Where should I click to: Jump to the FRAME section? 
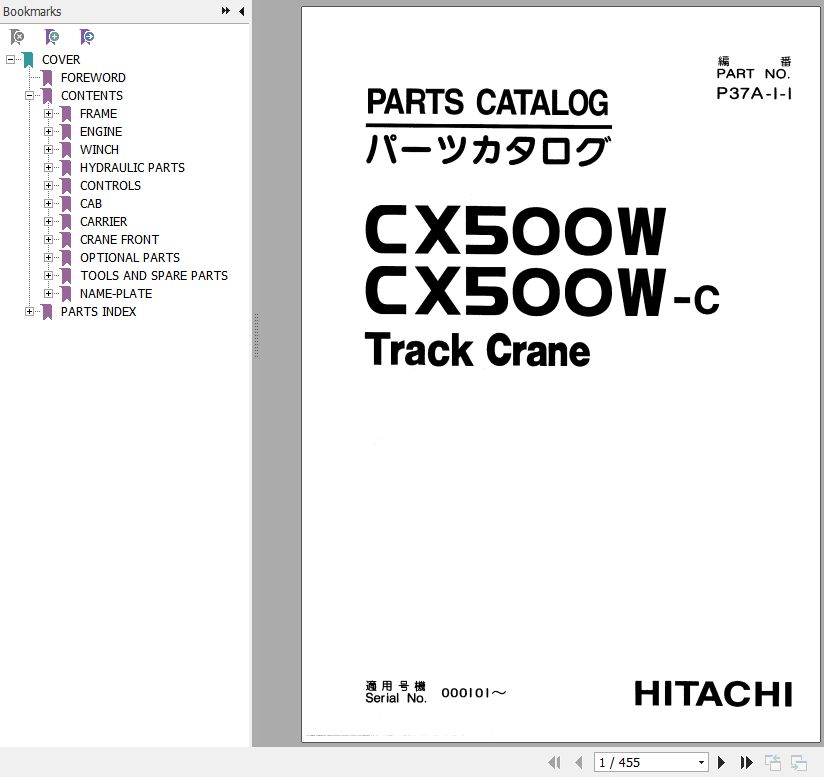pyautogui.click(x=98, y=113)
